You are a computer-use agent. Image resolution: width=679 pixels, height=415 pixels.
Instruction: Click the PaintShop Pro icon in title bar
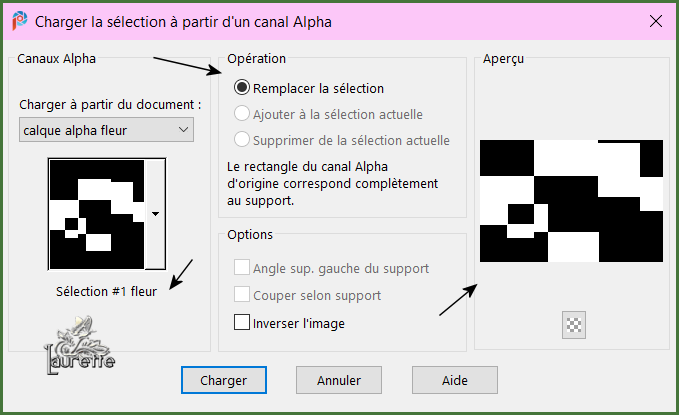point(18,20)
